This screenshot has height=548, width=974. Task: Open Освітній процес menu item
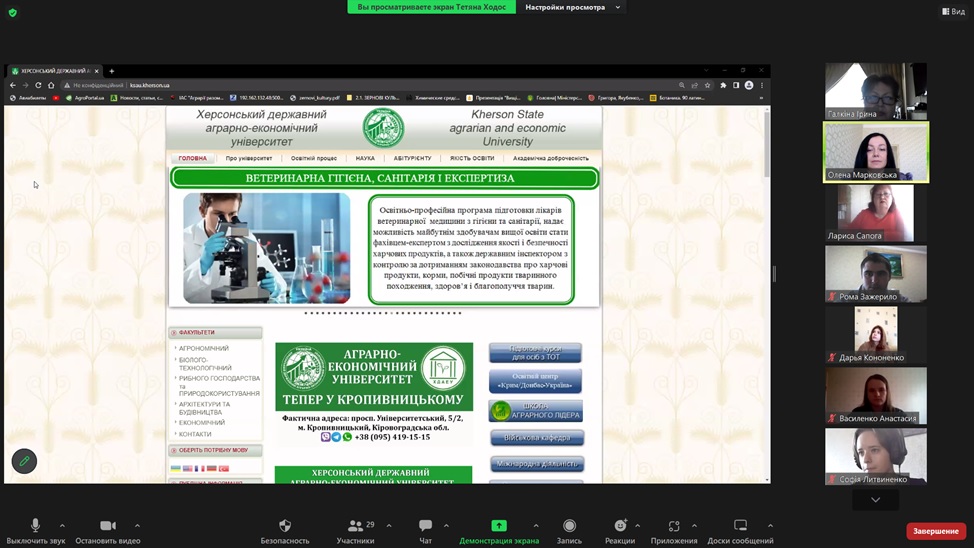pyautogui.click(x=314, y=158)
